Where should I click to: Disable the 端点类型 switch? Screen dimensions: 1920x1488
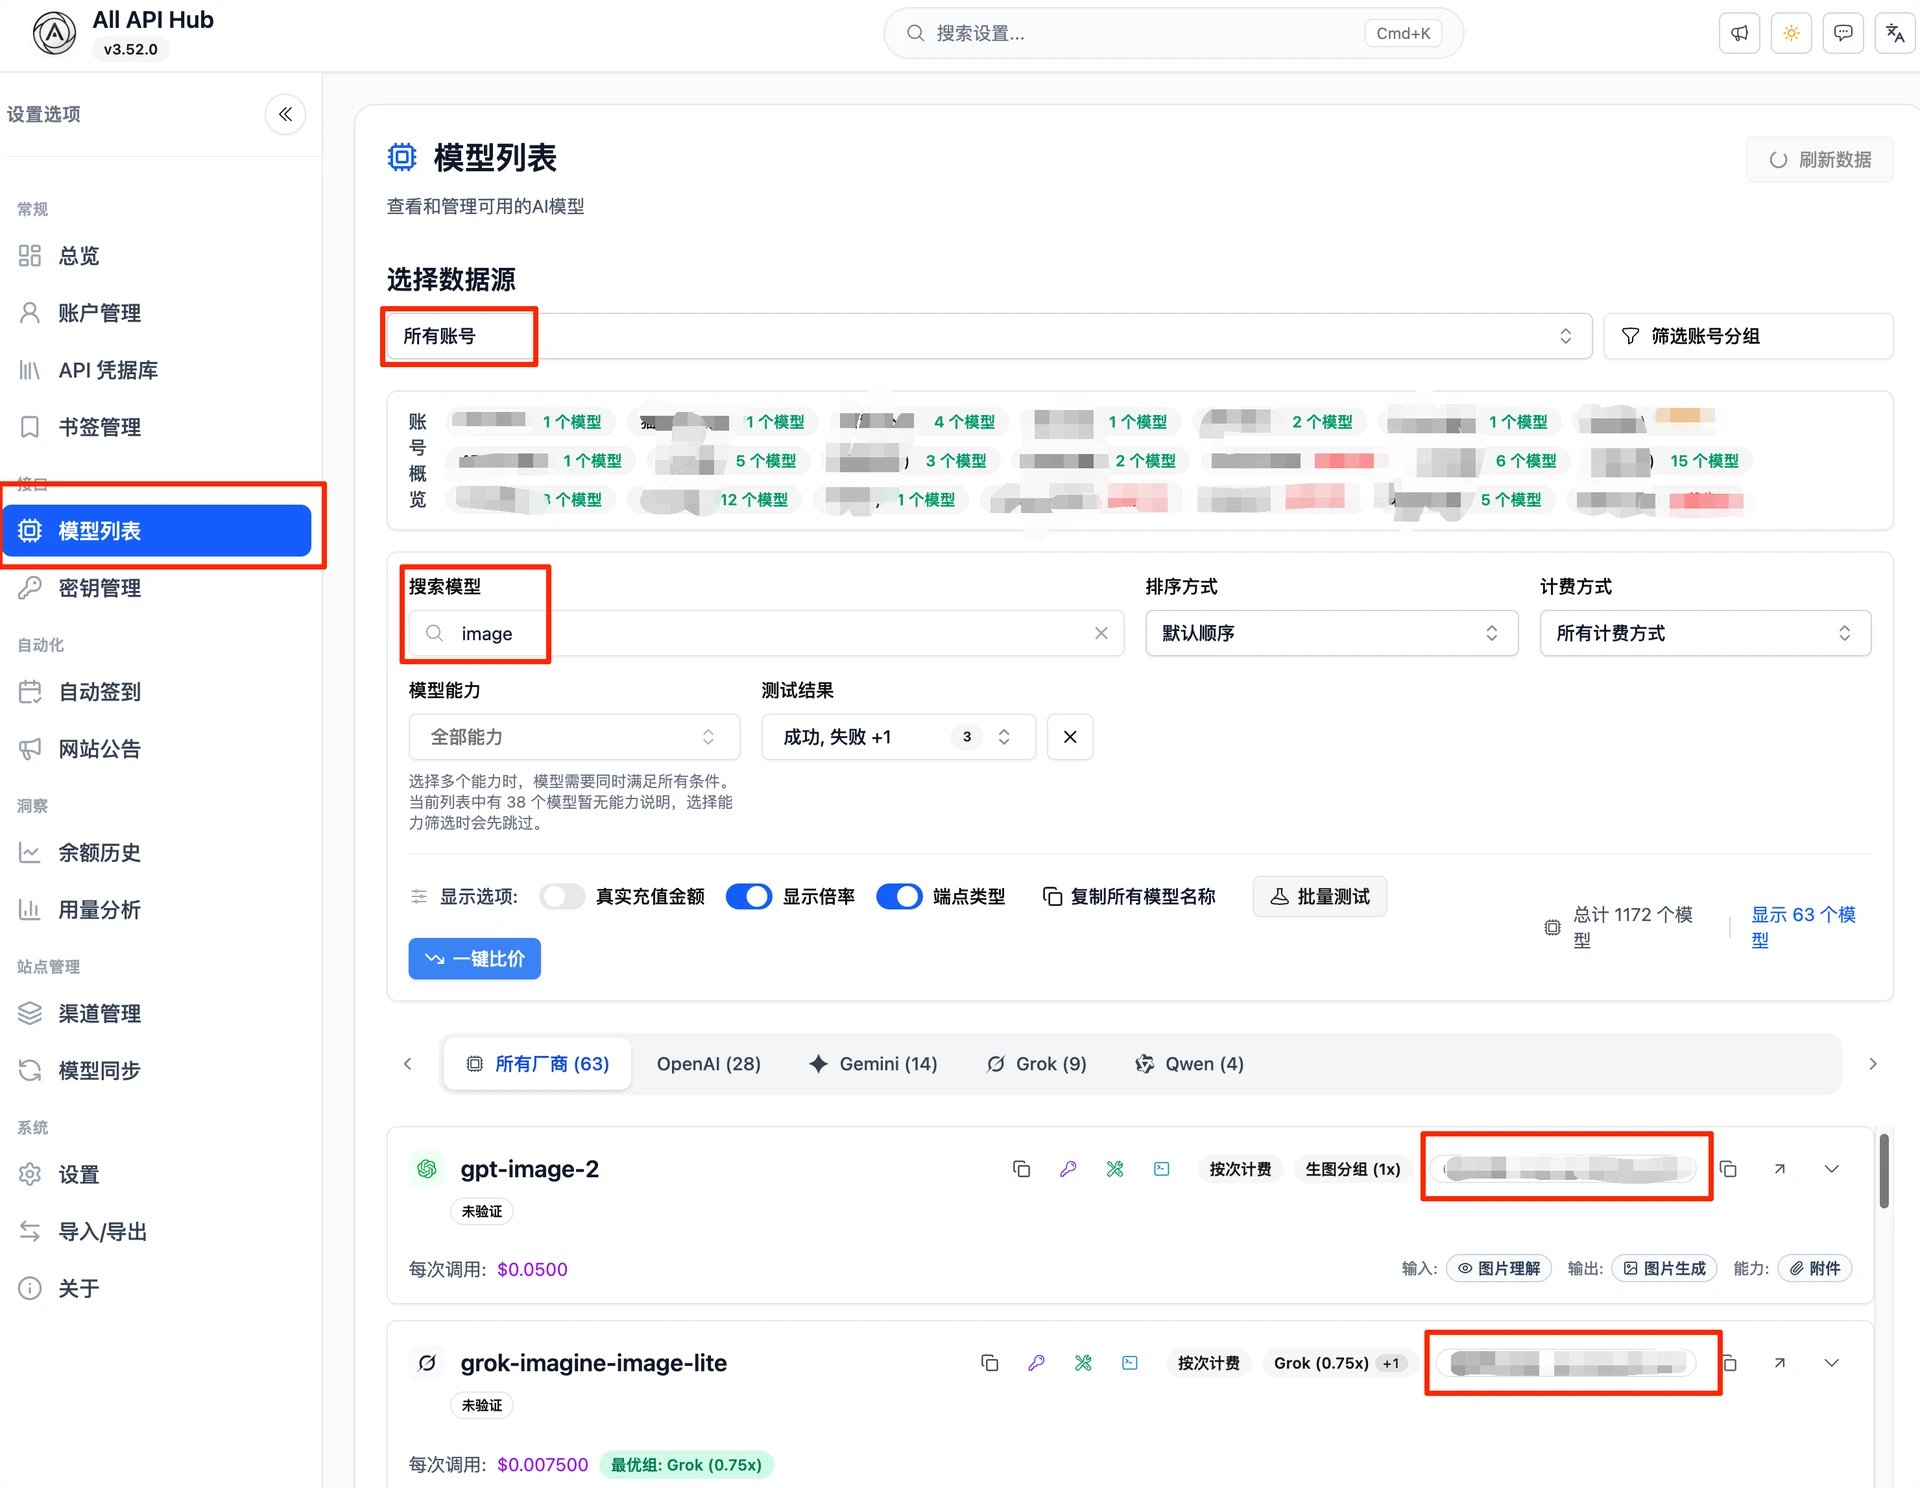point(899,896)
